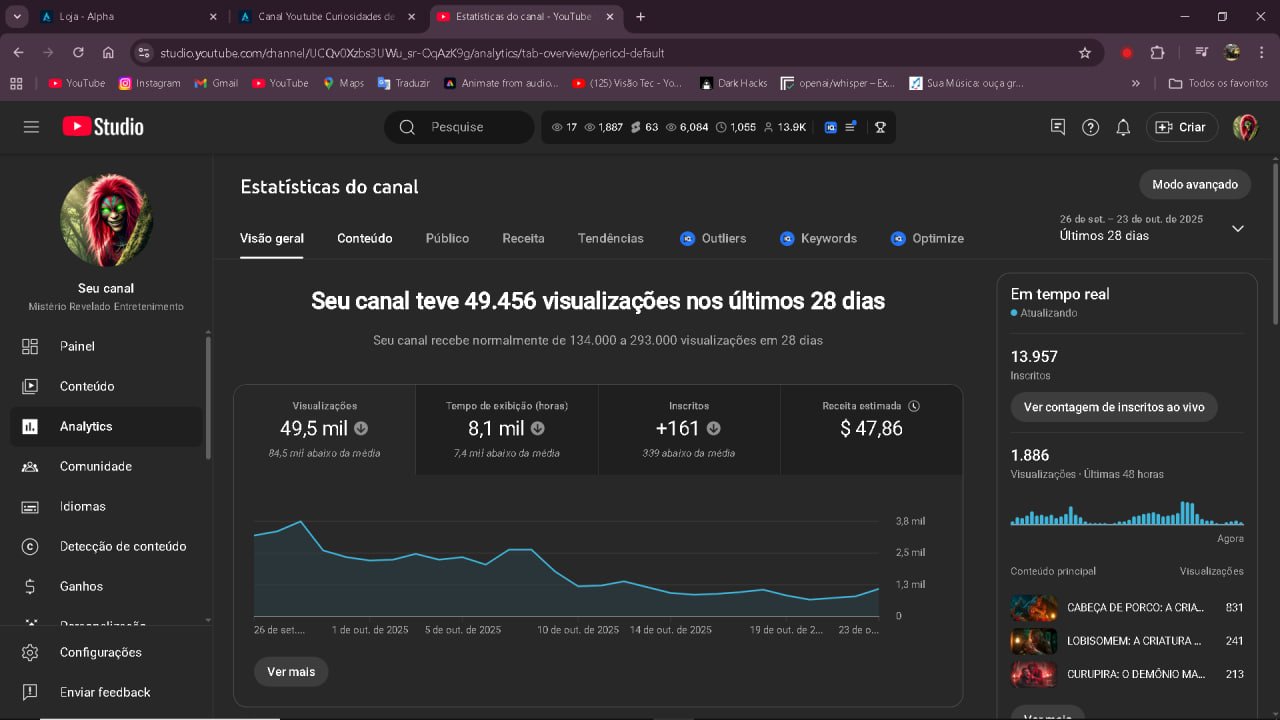
Task: Select the Tempo de exibição metric card
Action: pyautogui.click(x=506, y=429)
